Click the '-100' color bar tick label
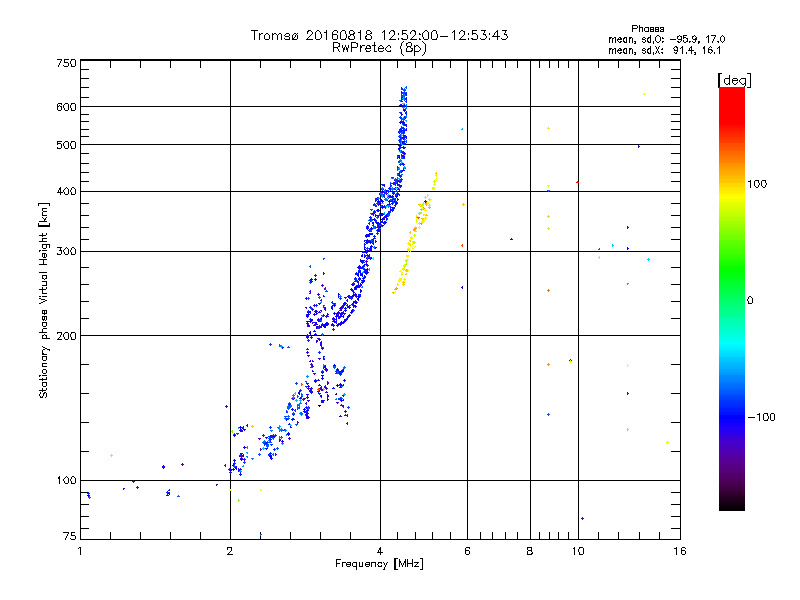Viewport: 800px width, 600px height. (x=761, y=417)
